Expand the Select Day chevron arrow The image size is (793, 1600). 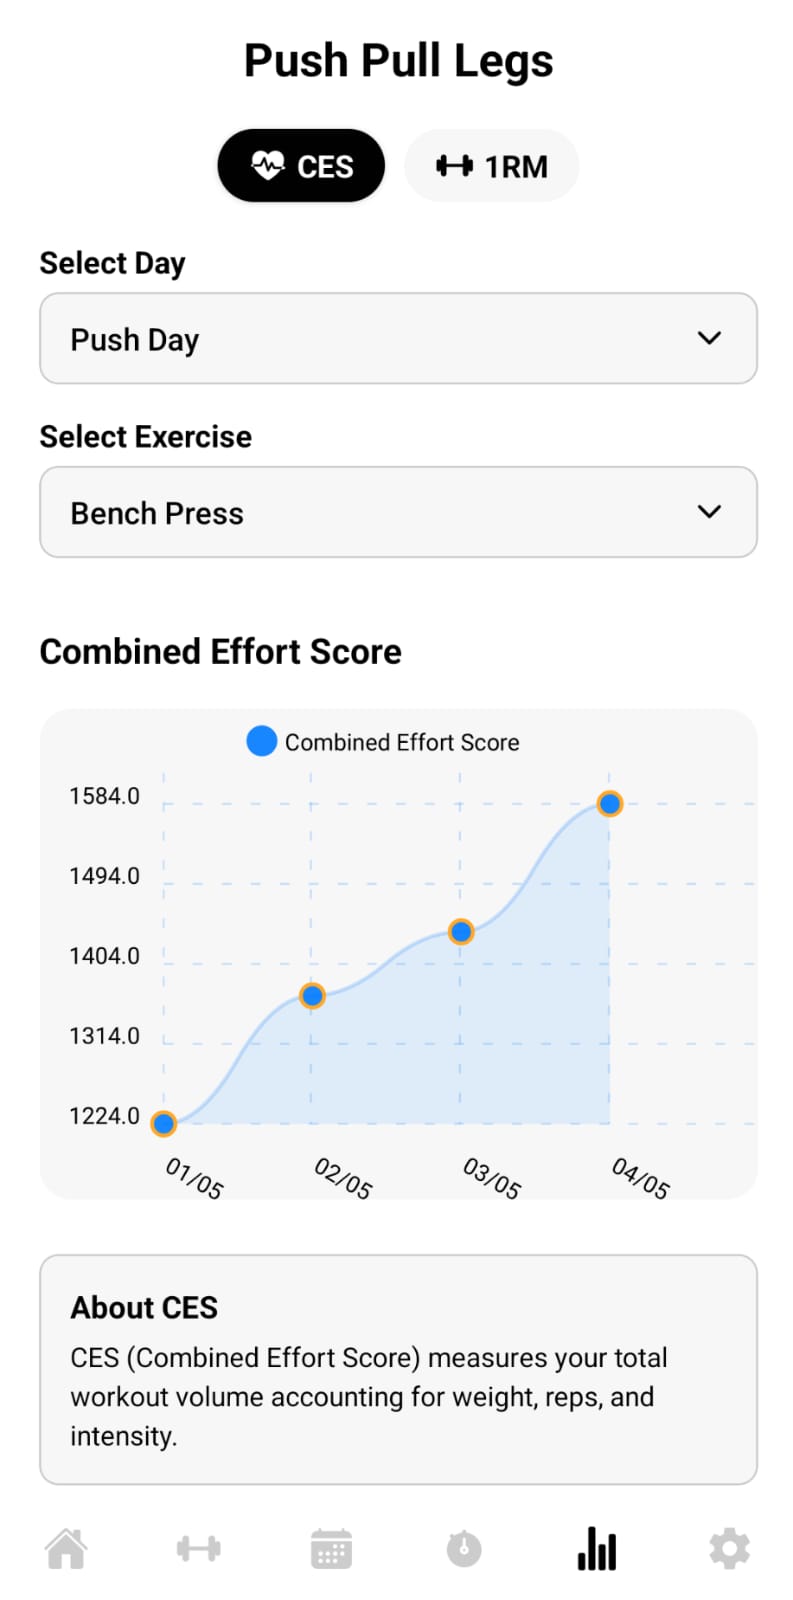(x=709, y=338)
